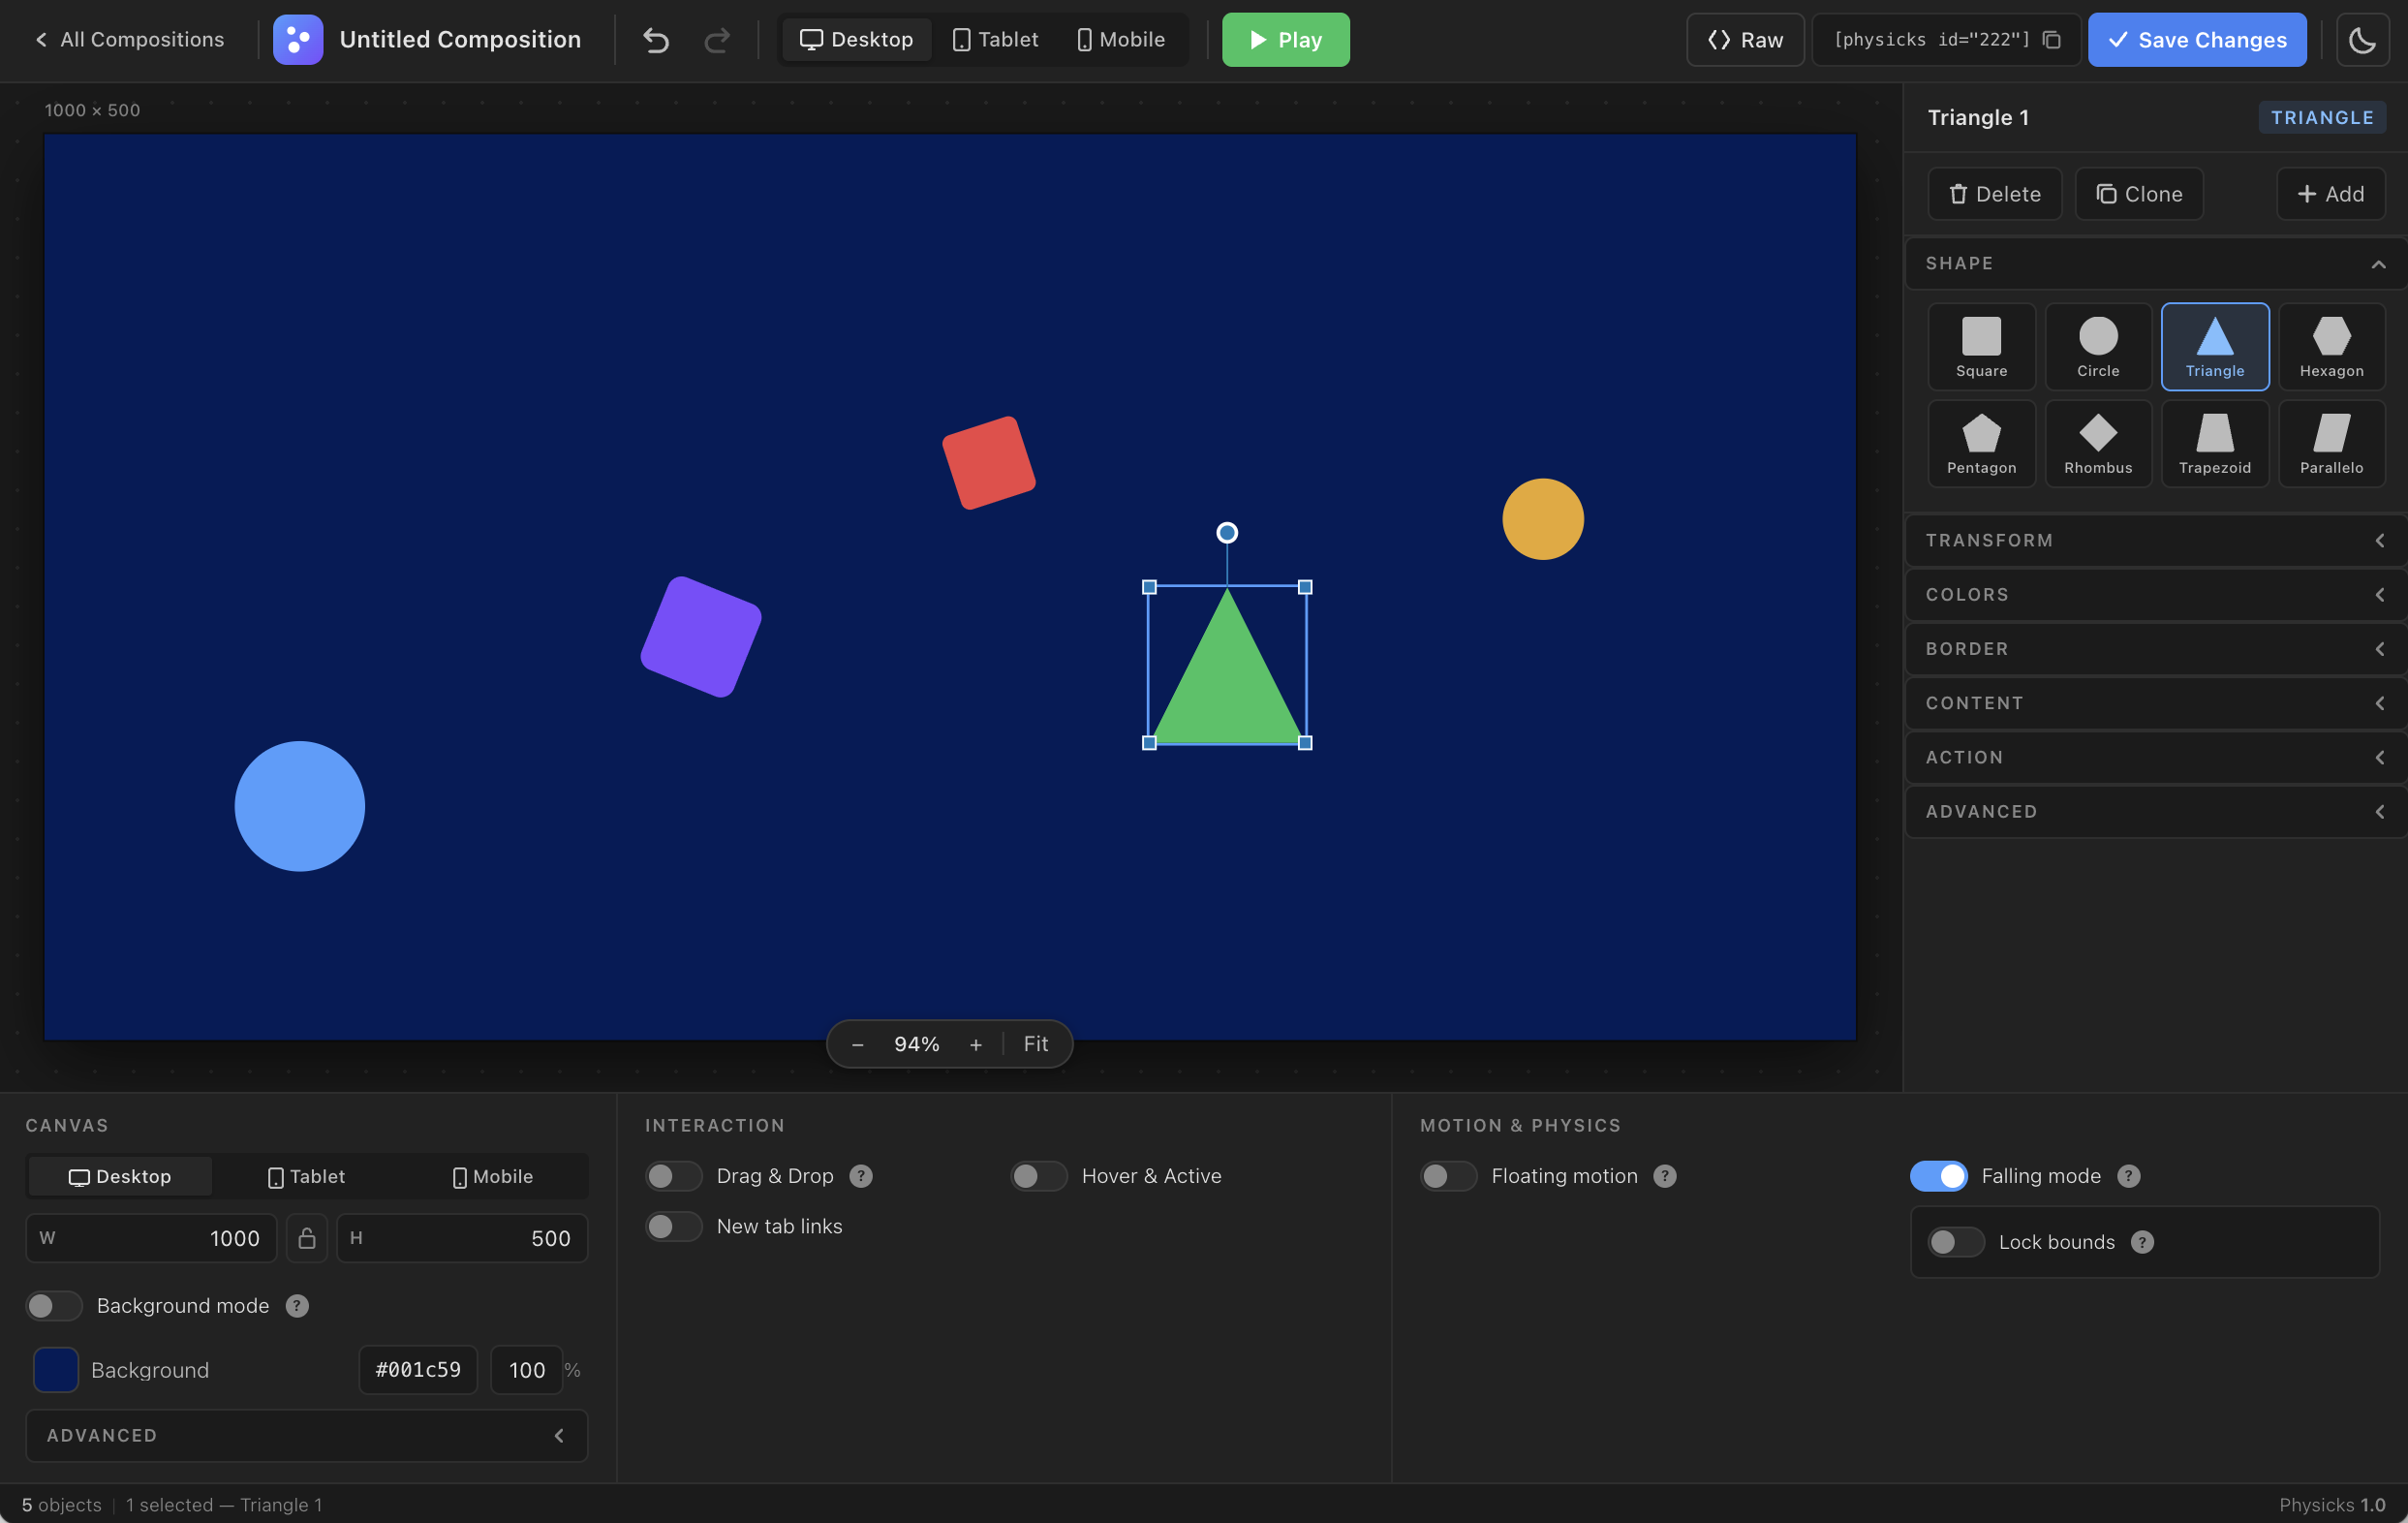
Task: Select the blue circle on canvas
Action: 300,806
